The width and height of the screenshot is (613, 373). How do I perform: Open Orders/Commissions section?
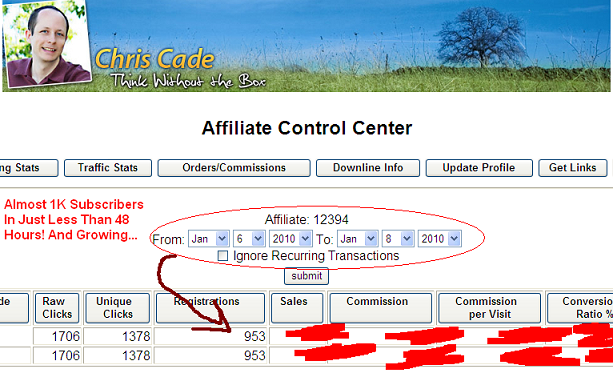click(x=234, y=168)
